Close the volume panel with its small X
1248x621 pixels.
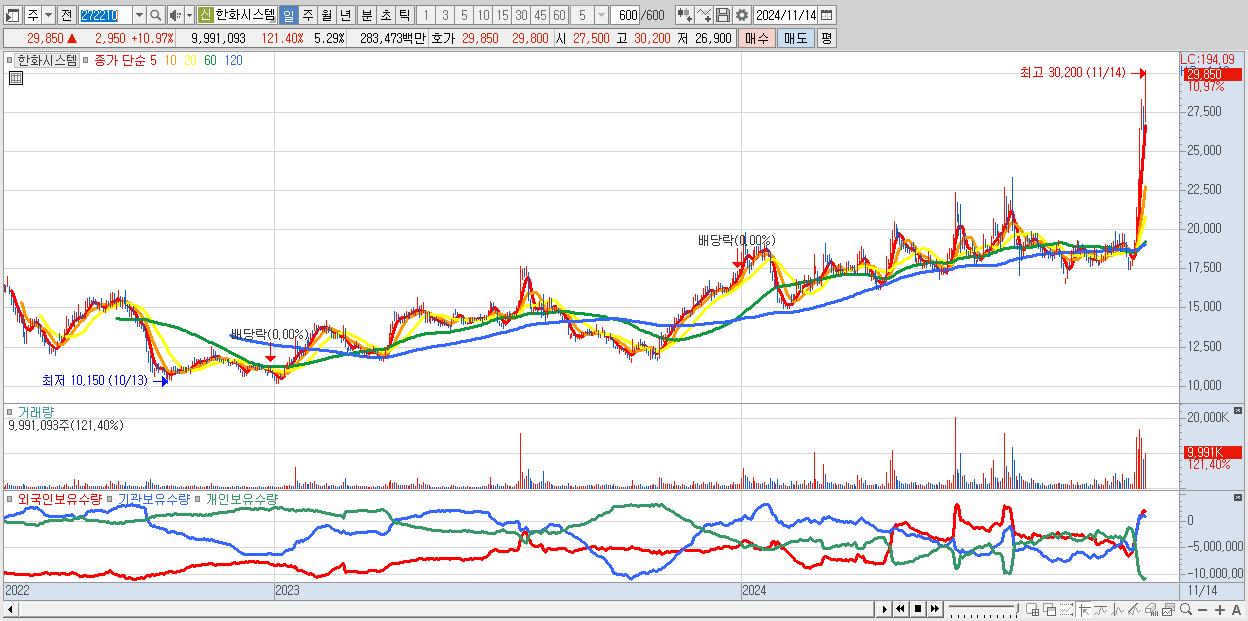click(1238, 411)
